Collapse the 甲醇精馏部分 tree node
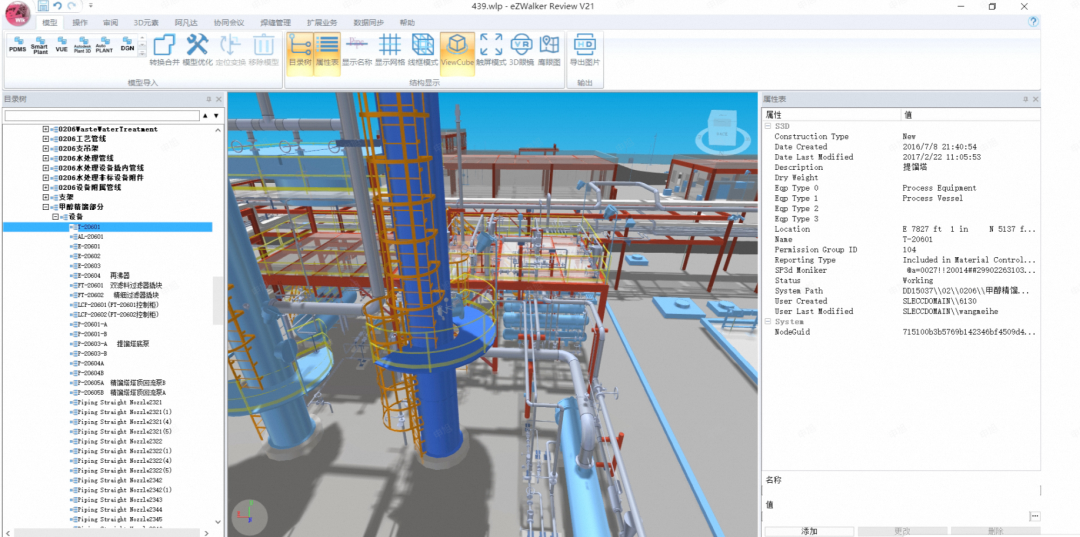The image size is (1080, 537). coord(45,207)
